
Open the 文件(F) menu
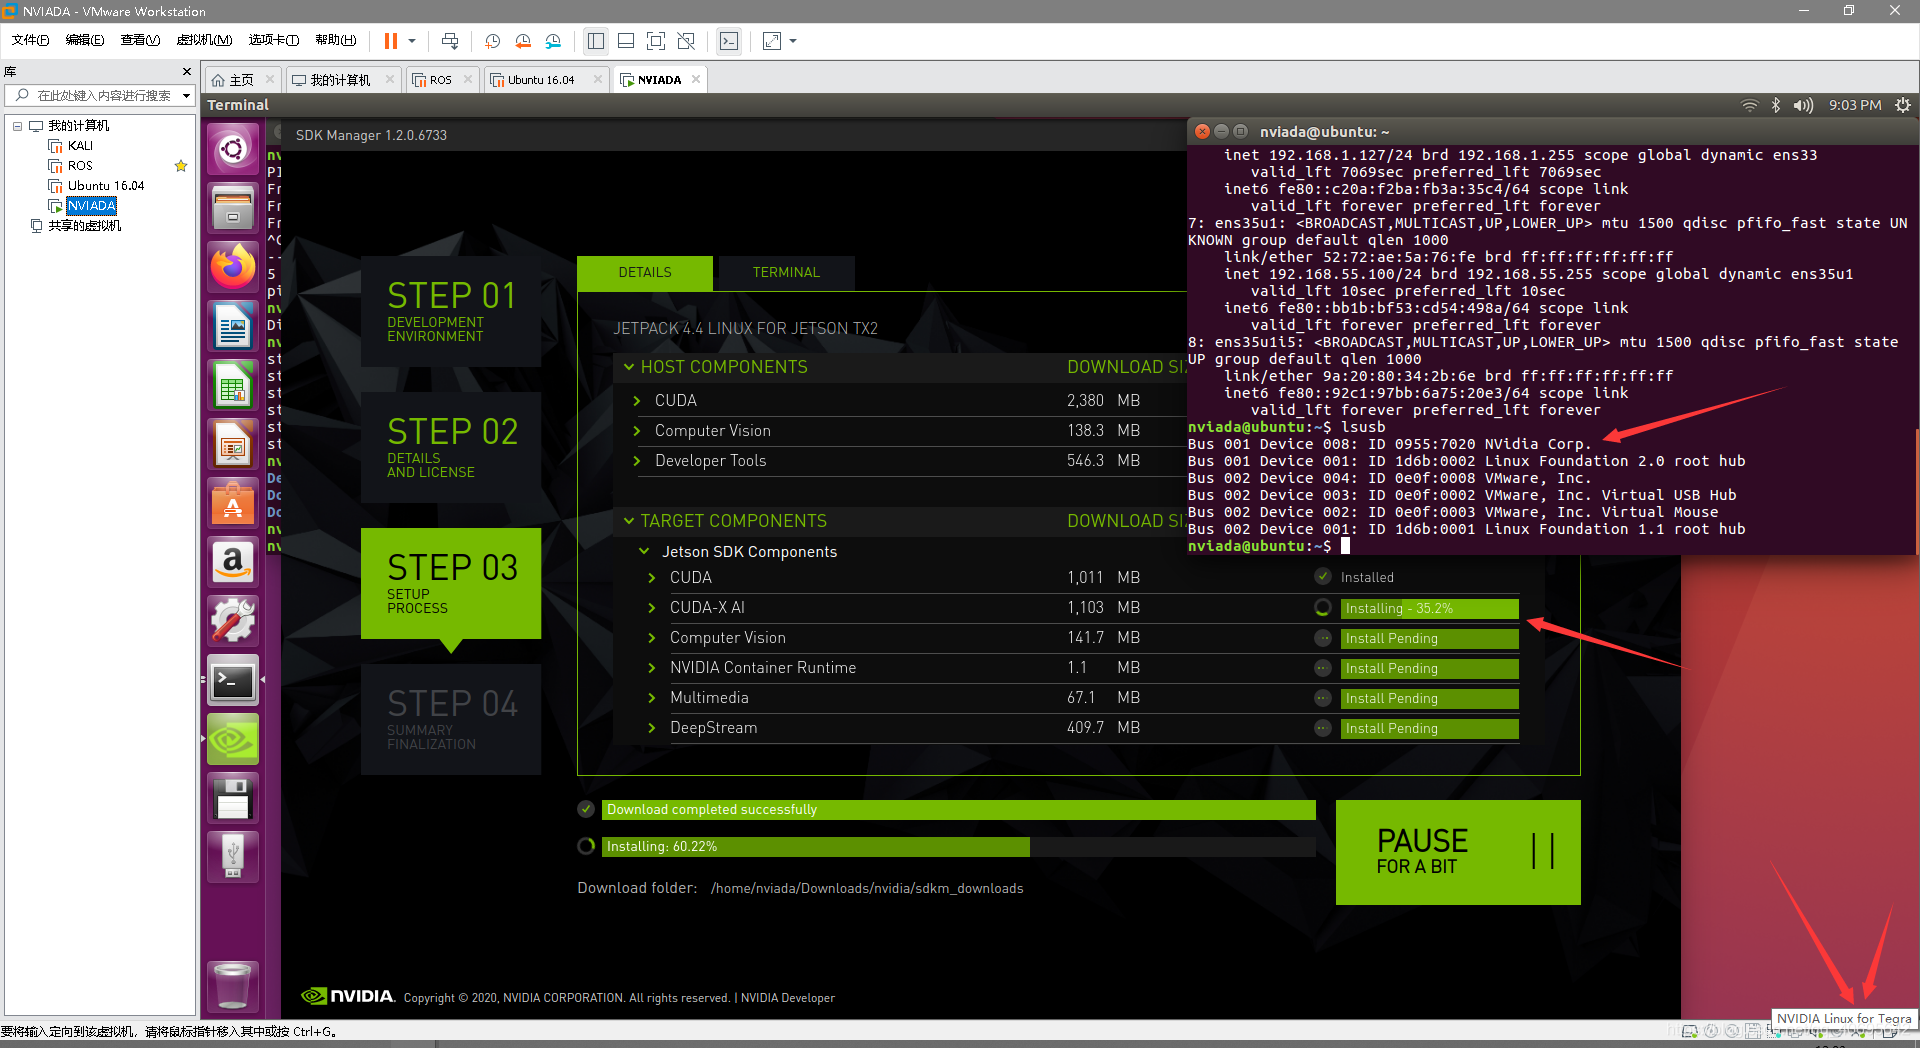pyautogui.click(x=30, y=40)
